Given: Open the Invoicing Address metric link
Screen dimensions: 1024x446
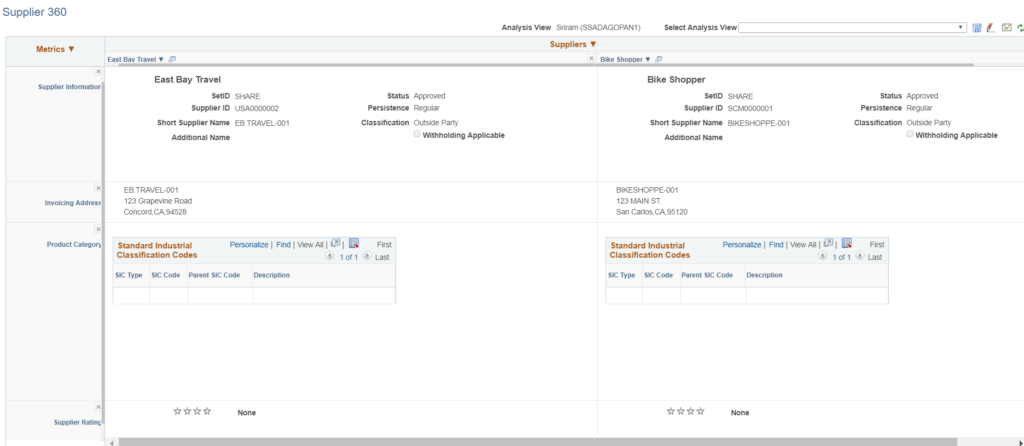Looking at the screenshot, I should tap(73, 202).
